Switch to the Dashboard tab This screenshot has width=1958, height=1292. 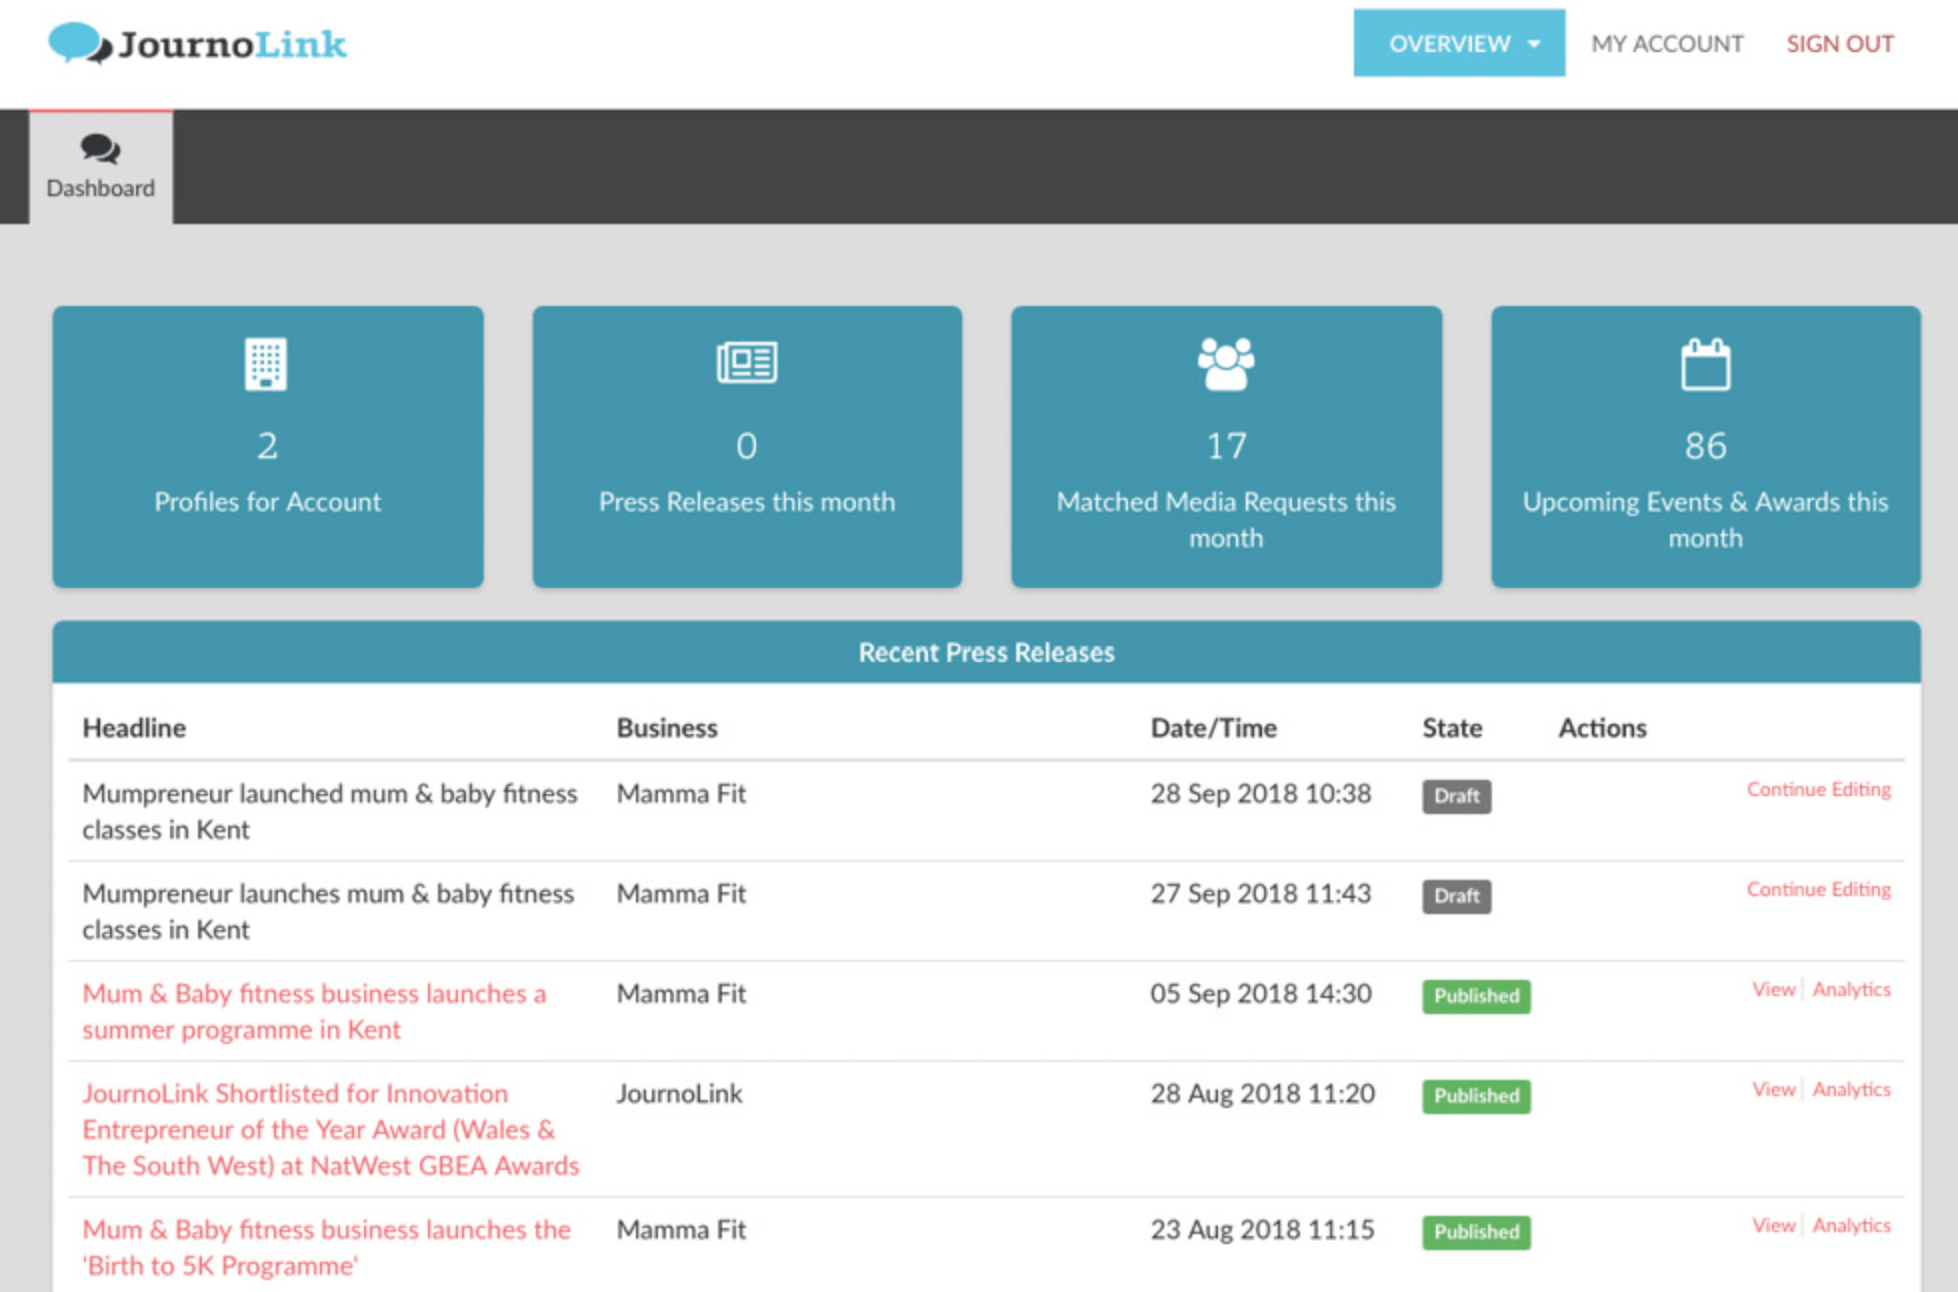click(x=101, y=167)
